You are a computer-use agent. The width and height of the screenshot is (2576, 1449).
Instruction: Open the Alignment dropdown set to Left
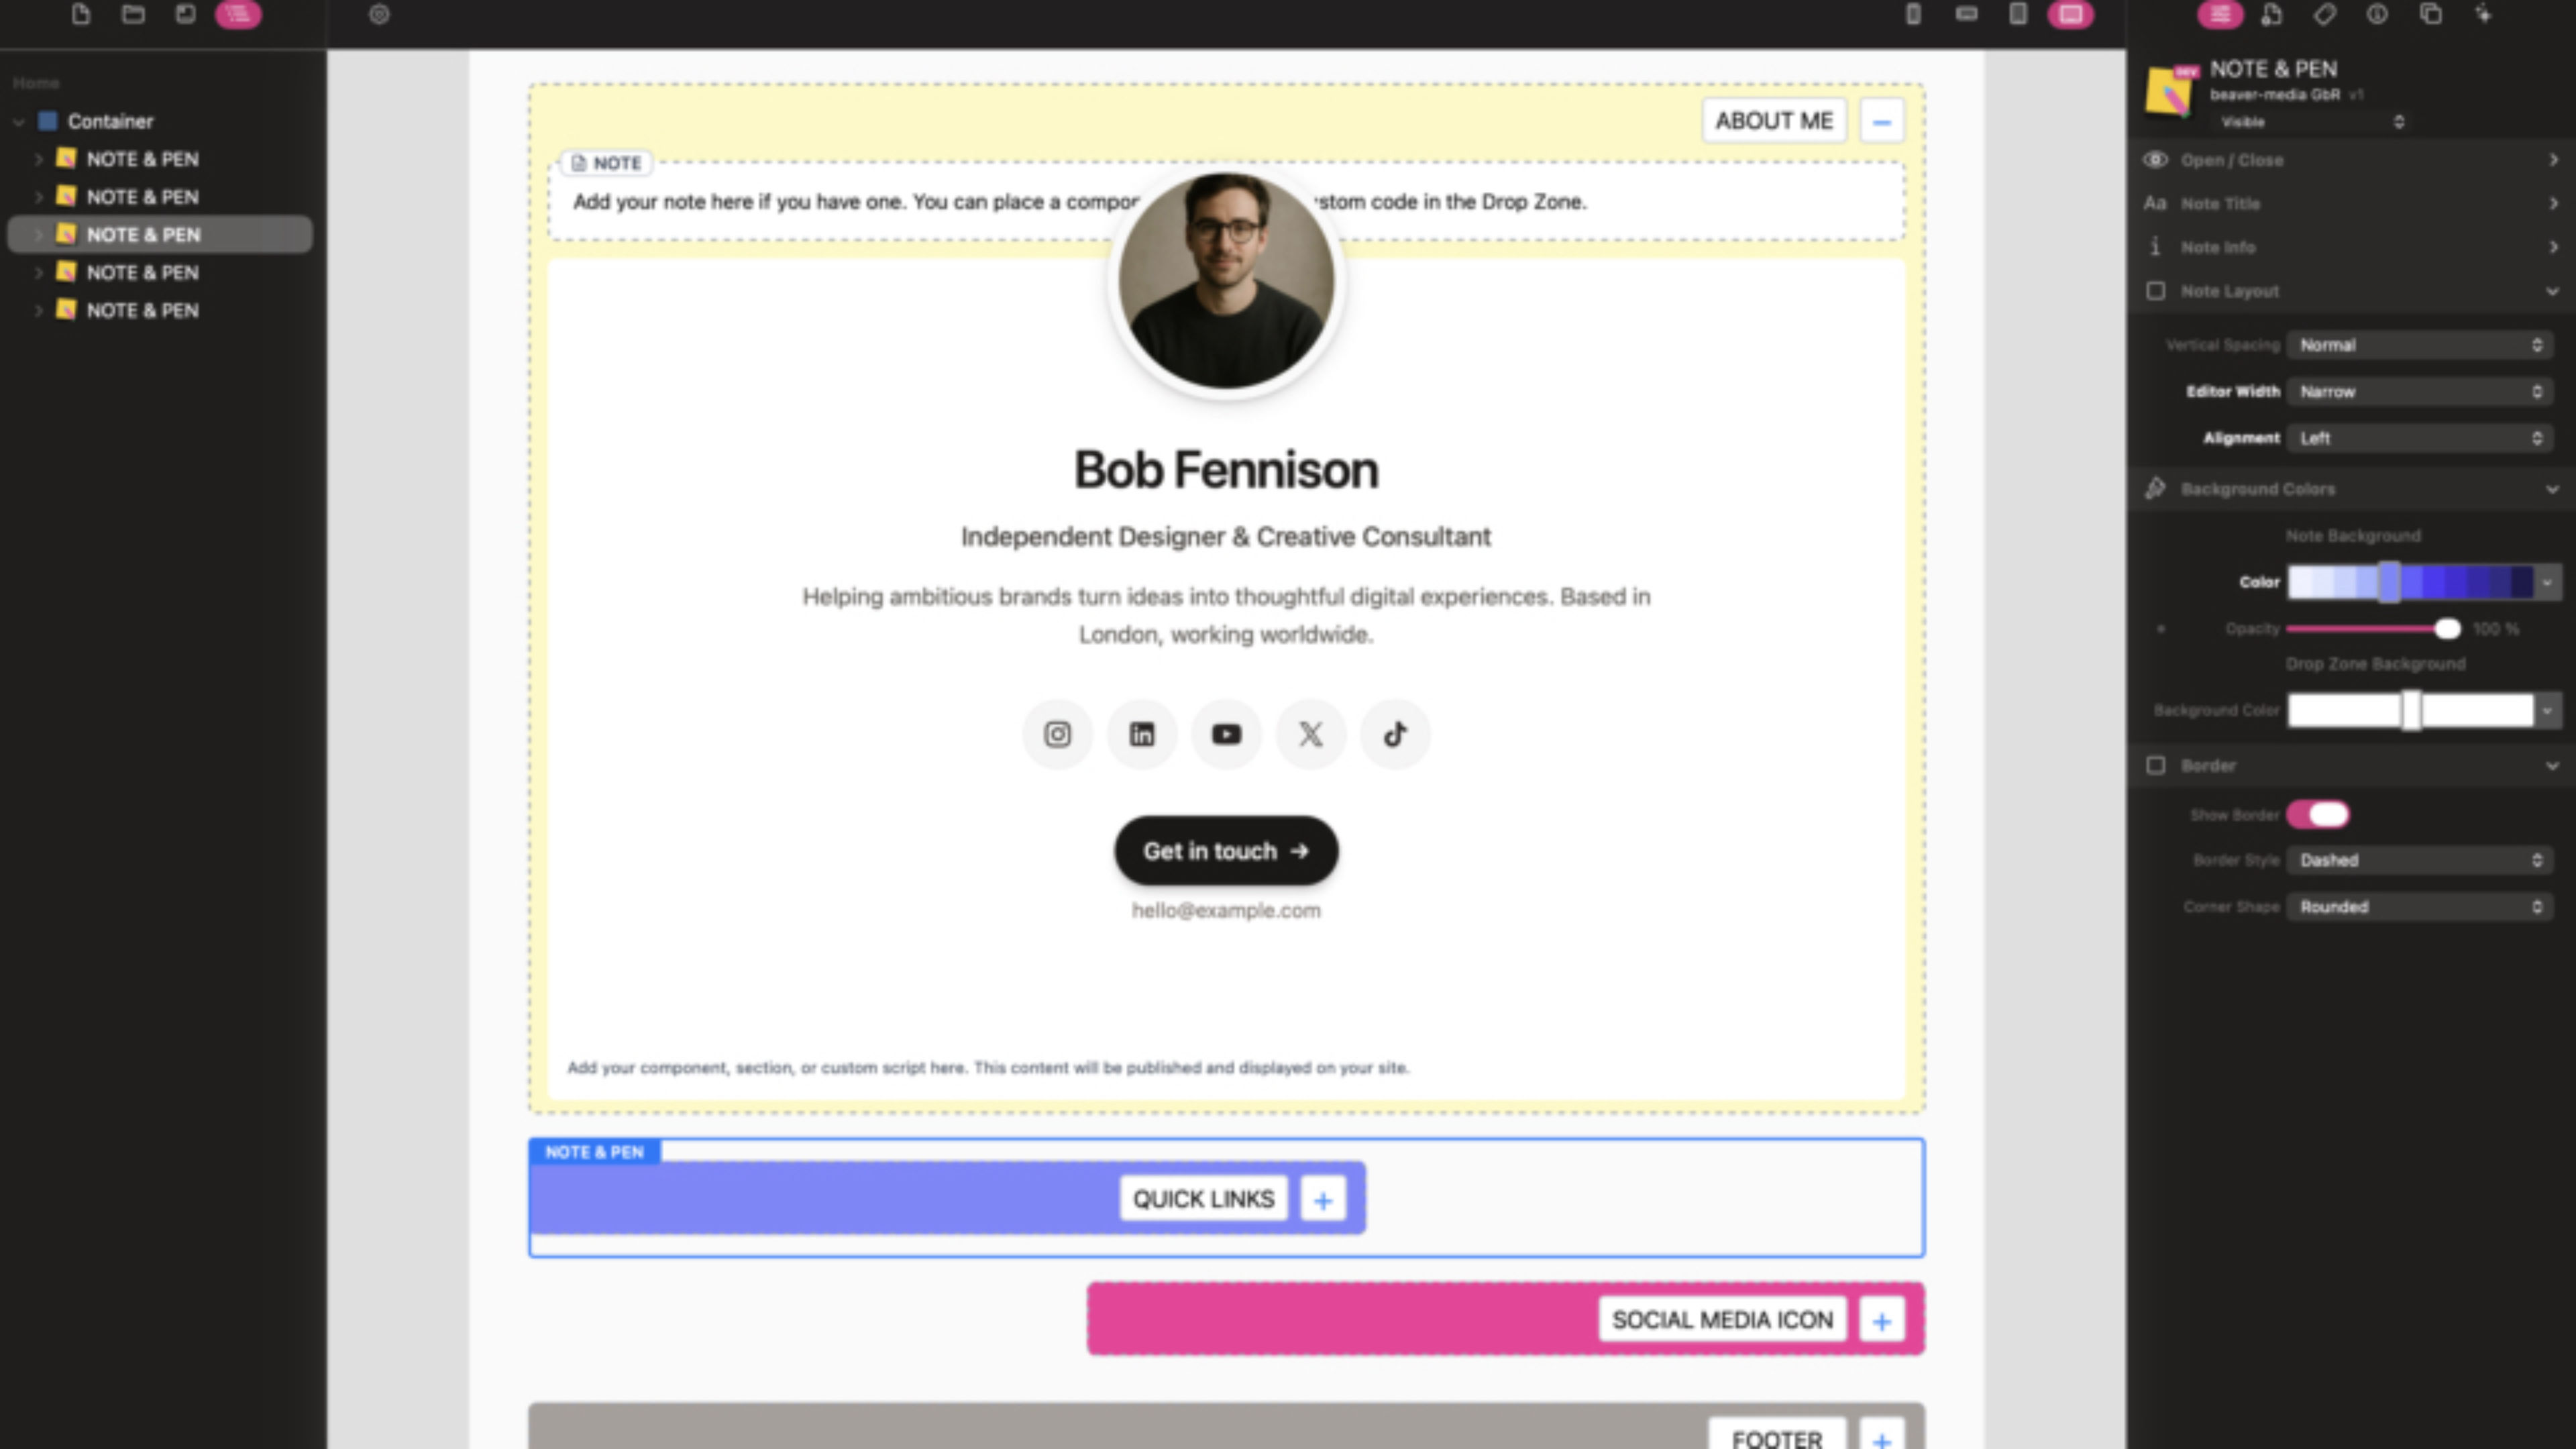[2419, 438]
